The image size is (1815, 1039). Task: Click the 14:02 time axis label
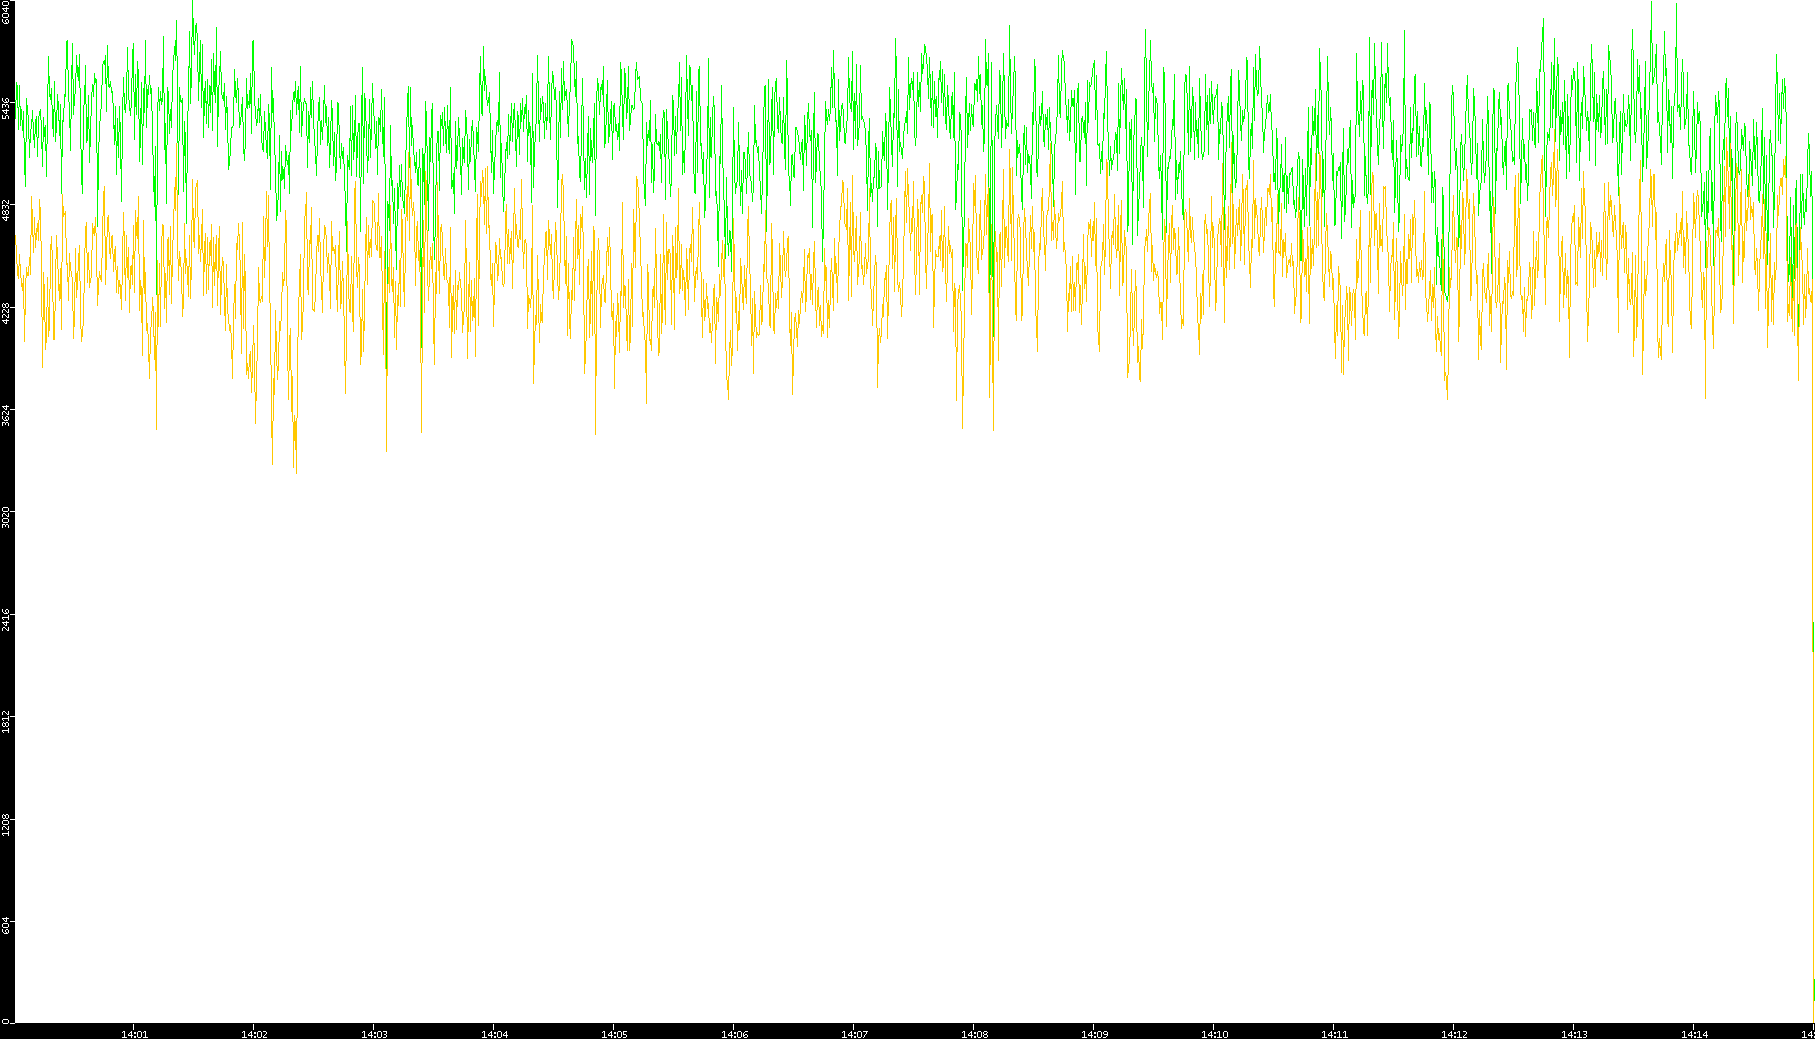pos(254,1034)
